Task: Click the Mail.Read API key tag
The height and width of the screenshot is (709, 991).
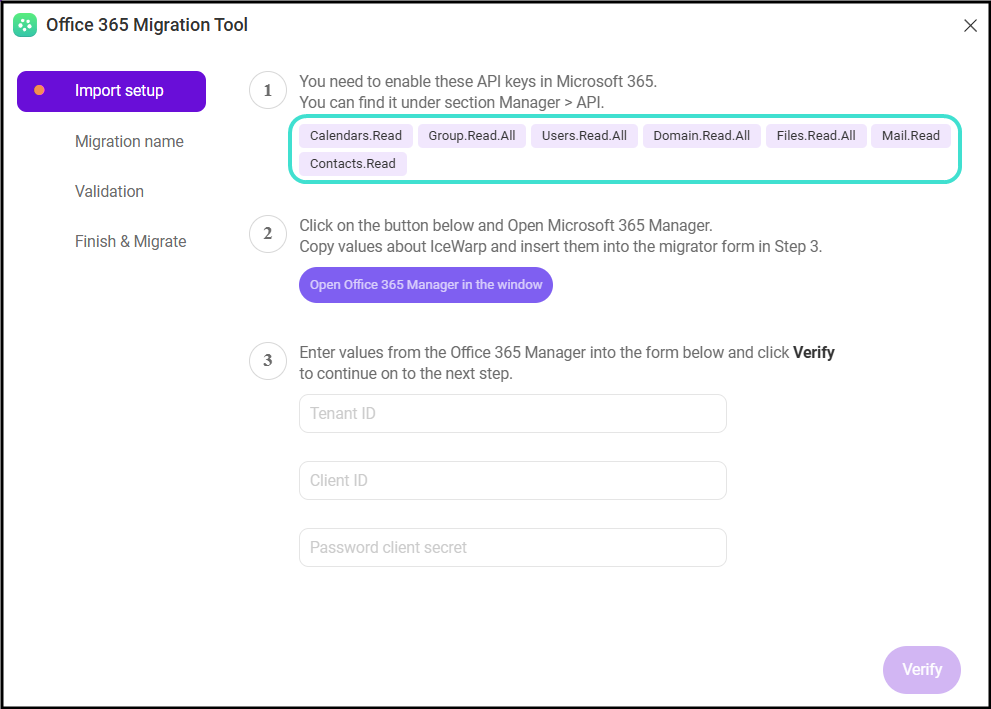Action: coord(911,136)
